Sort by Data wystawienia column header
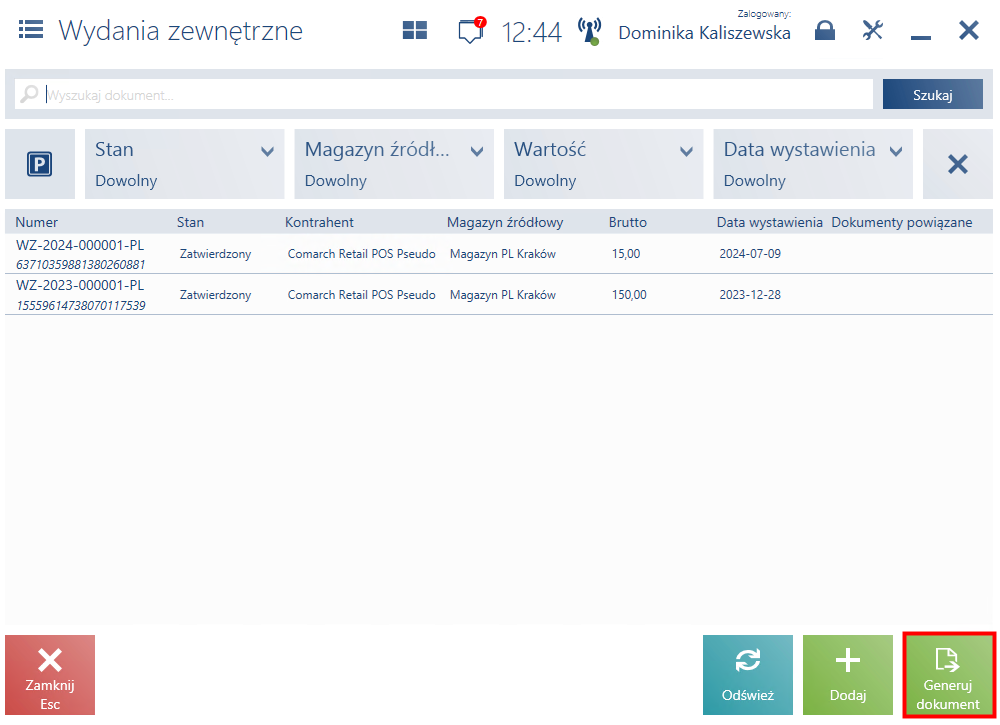Image resolution: width=1000 pixels, height=725 pixels. [769, 222]
